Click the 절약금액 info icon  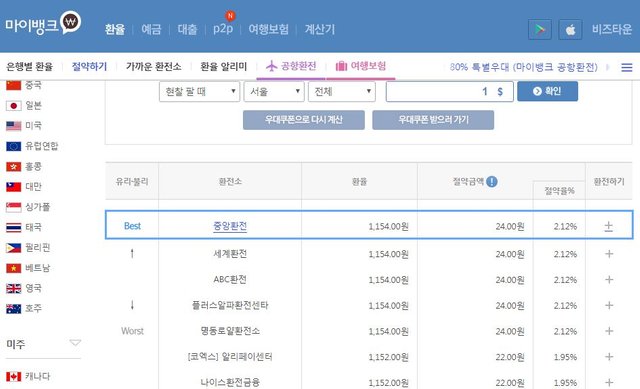492,181
